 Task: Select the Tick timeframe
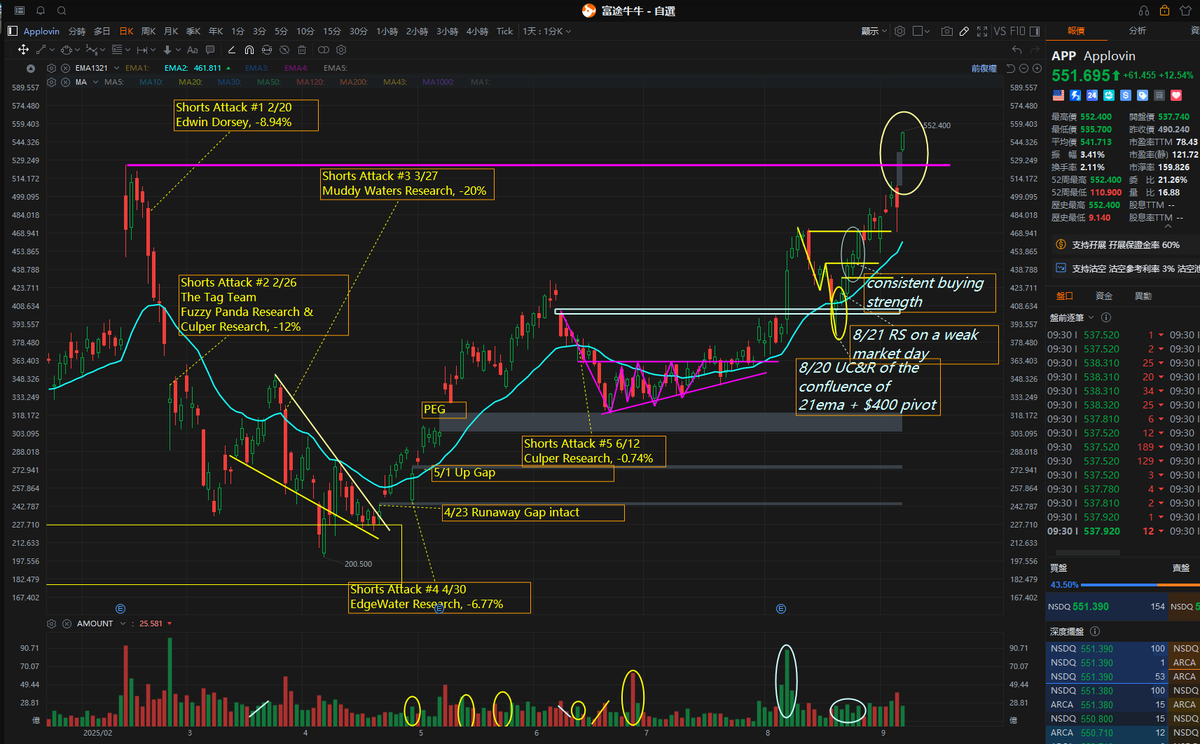[505, 31]
